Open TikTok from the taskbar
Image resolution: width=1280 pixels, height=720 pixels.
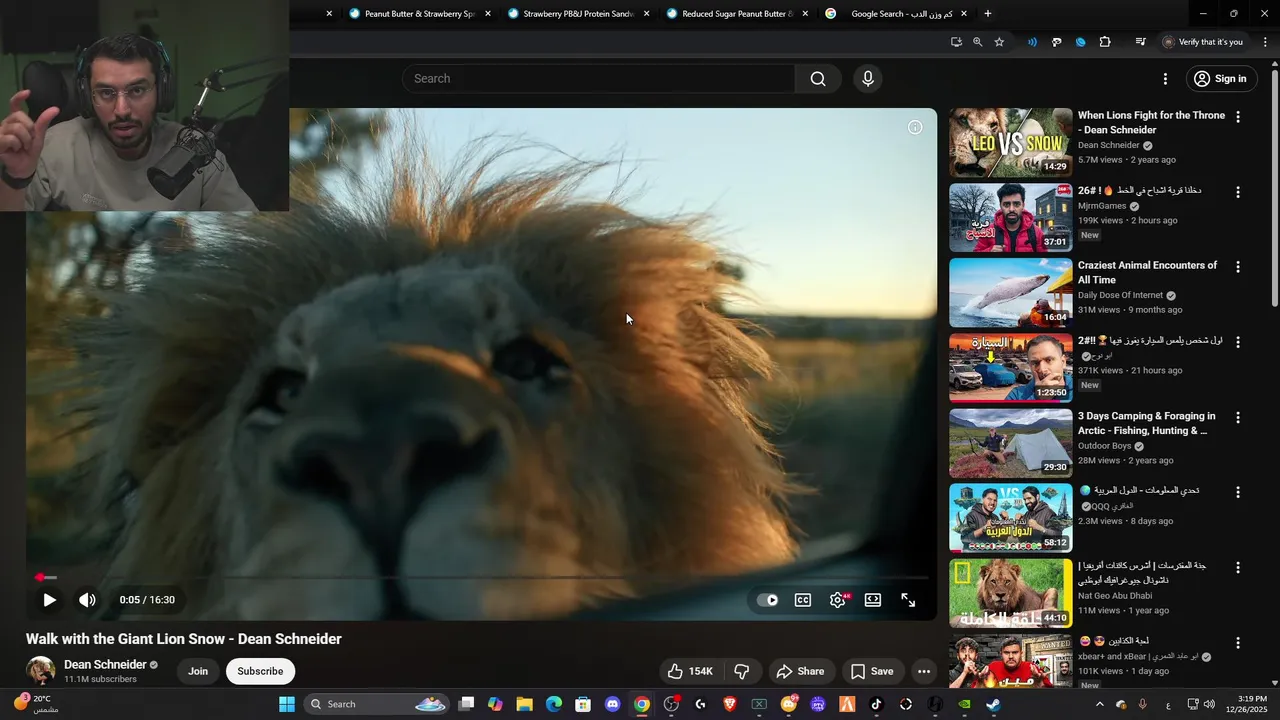(876, 704)
